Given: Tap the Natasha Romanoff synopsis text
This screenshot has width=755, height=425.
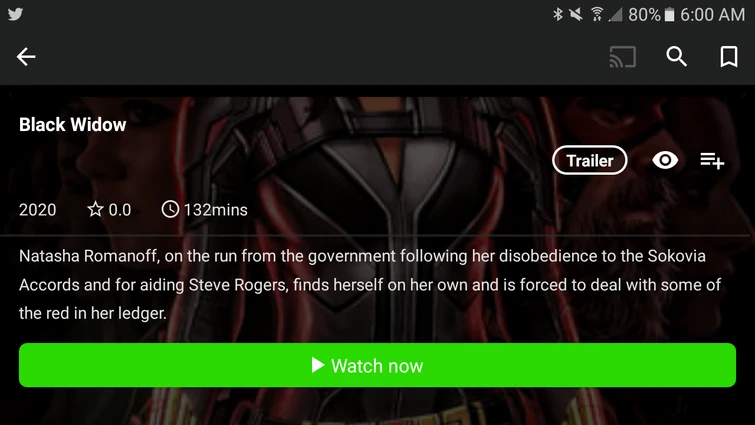Looking at the screenshot, I should pos(370,284).
